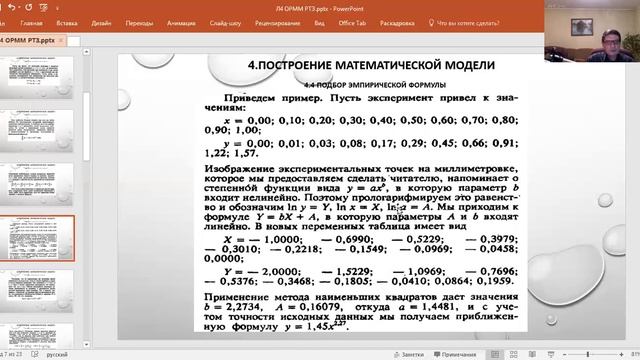Start slideshow from beginning icon in title bar
This screenshot has width=640, height=360.
click(43, 7)
